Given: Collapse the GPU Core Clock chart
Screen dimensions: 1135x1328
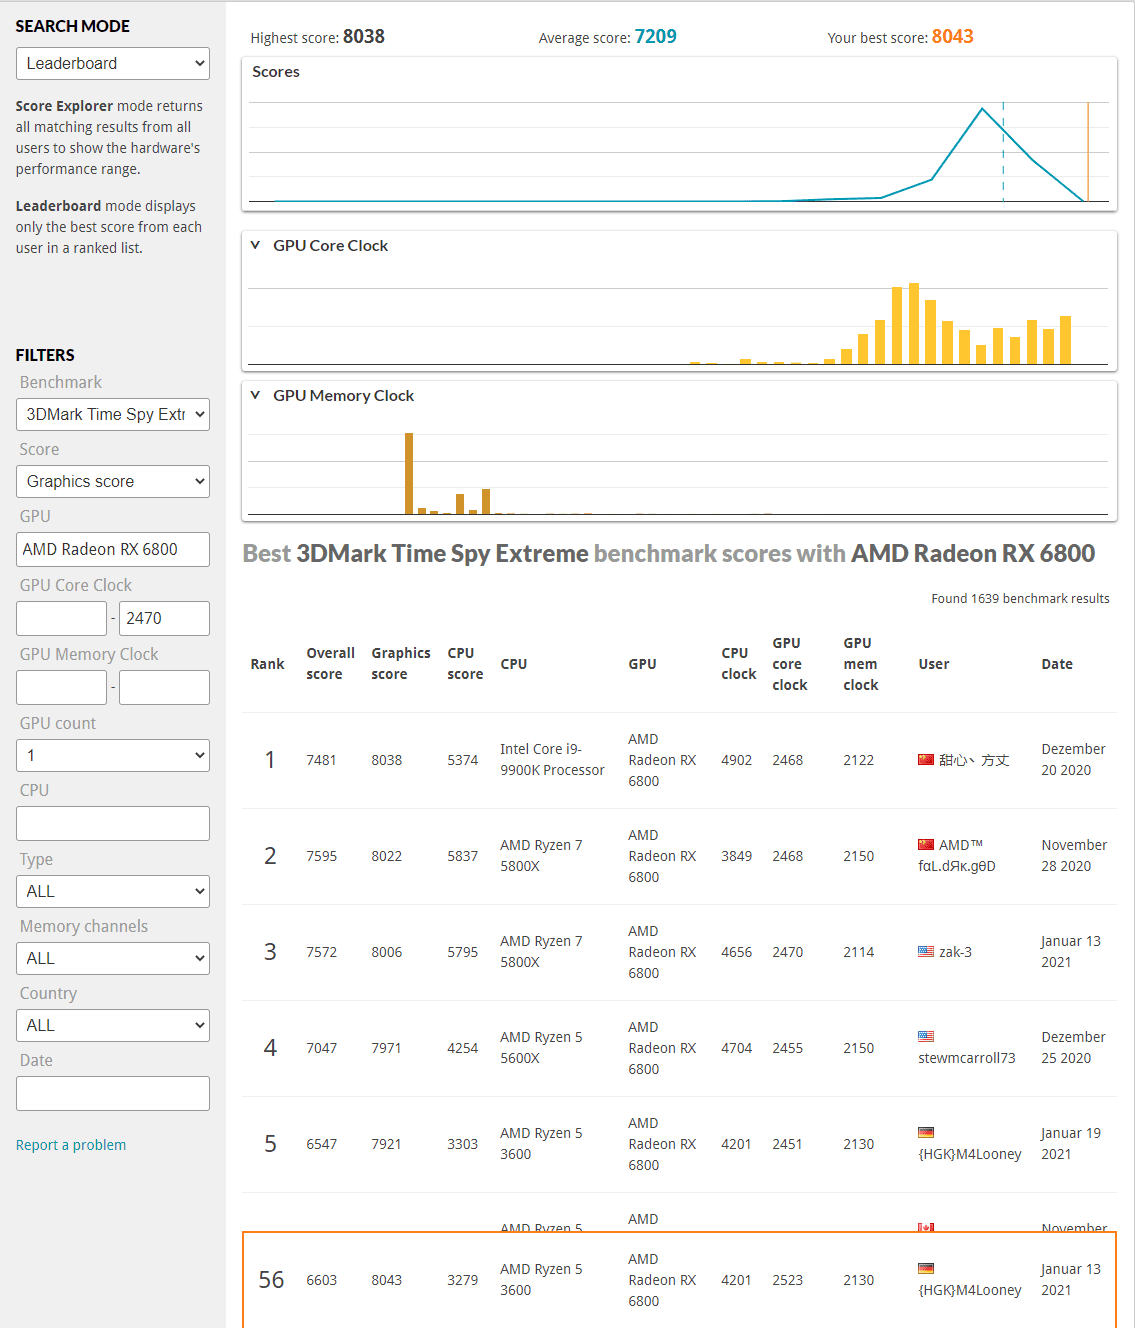Looking at the screenshot, I should [x=255, y=245].
